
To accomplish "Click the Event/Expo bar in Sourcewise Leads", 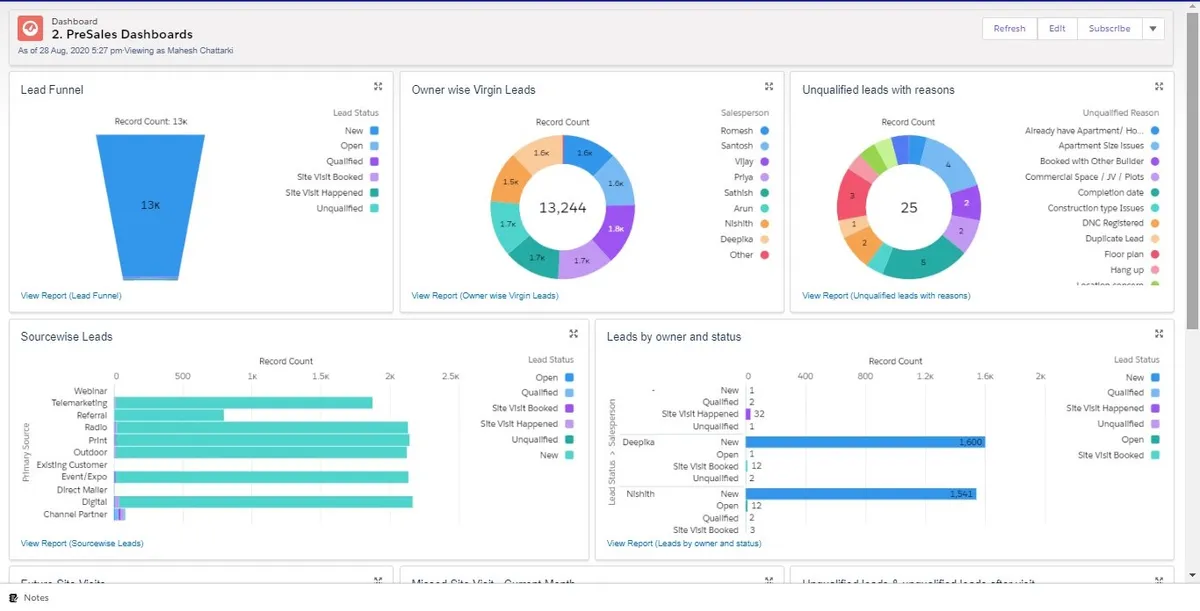I will coord(262,477).
